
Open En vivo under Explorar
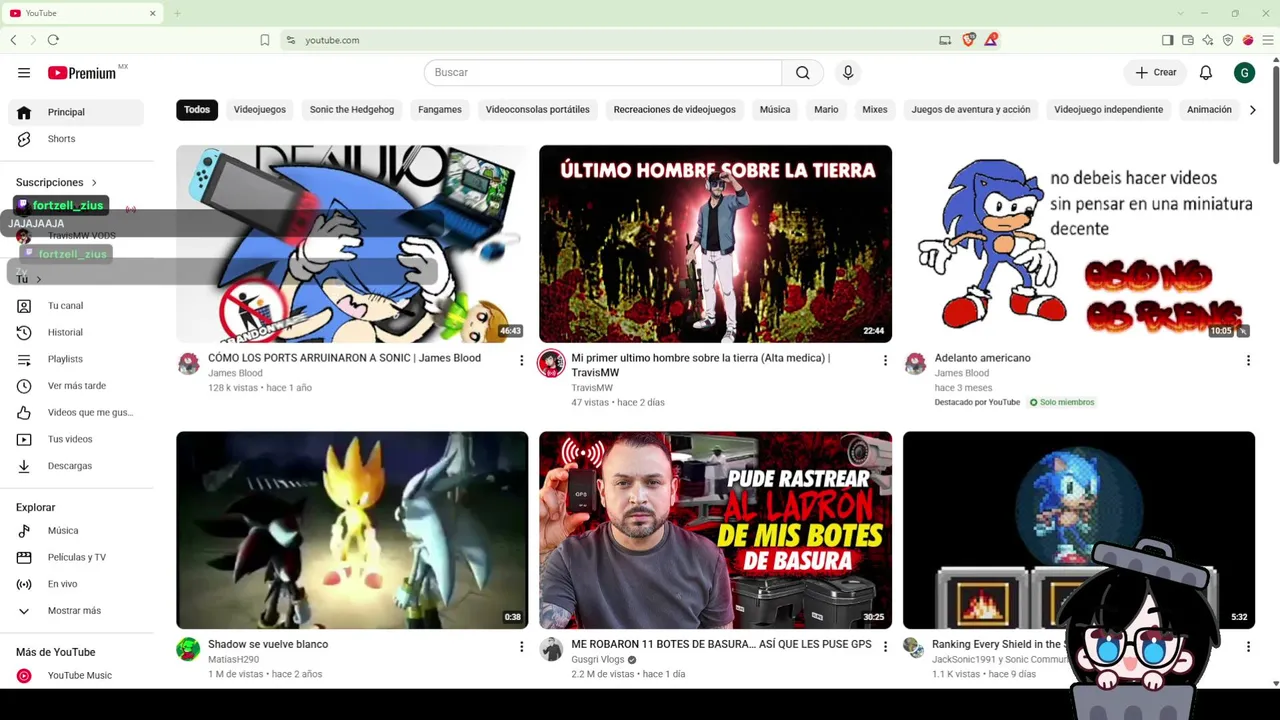coord(76,584)
